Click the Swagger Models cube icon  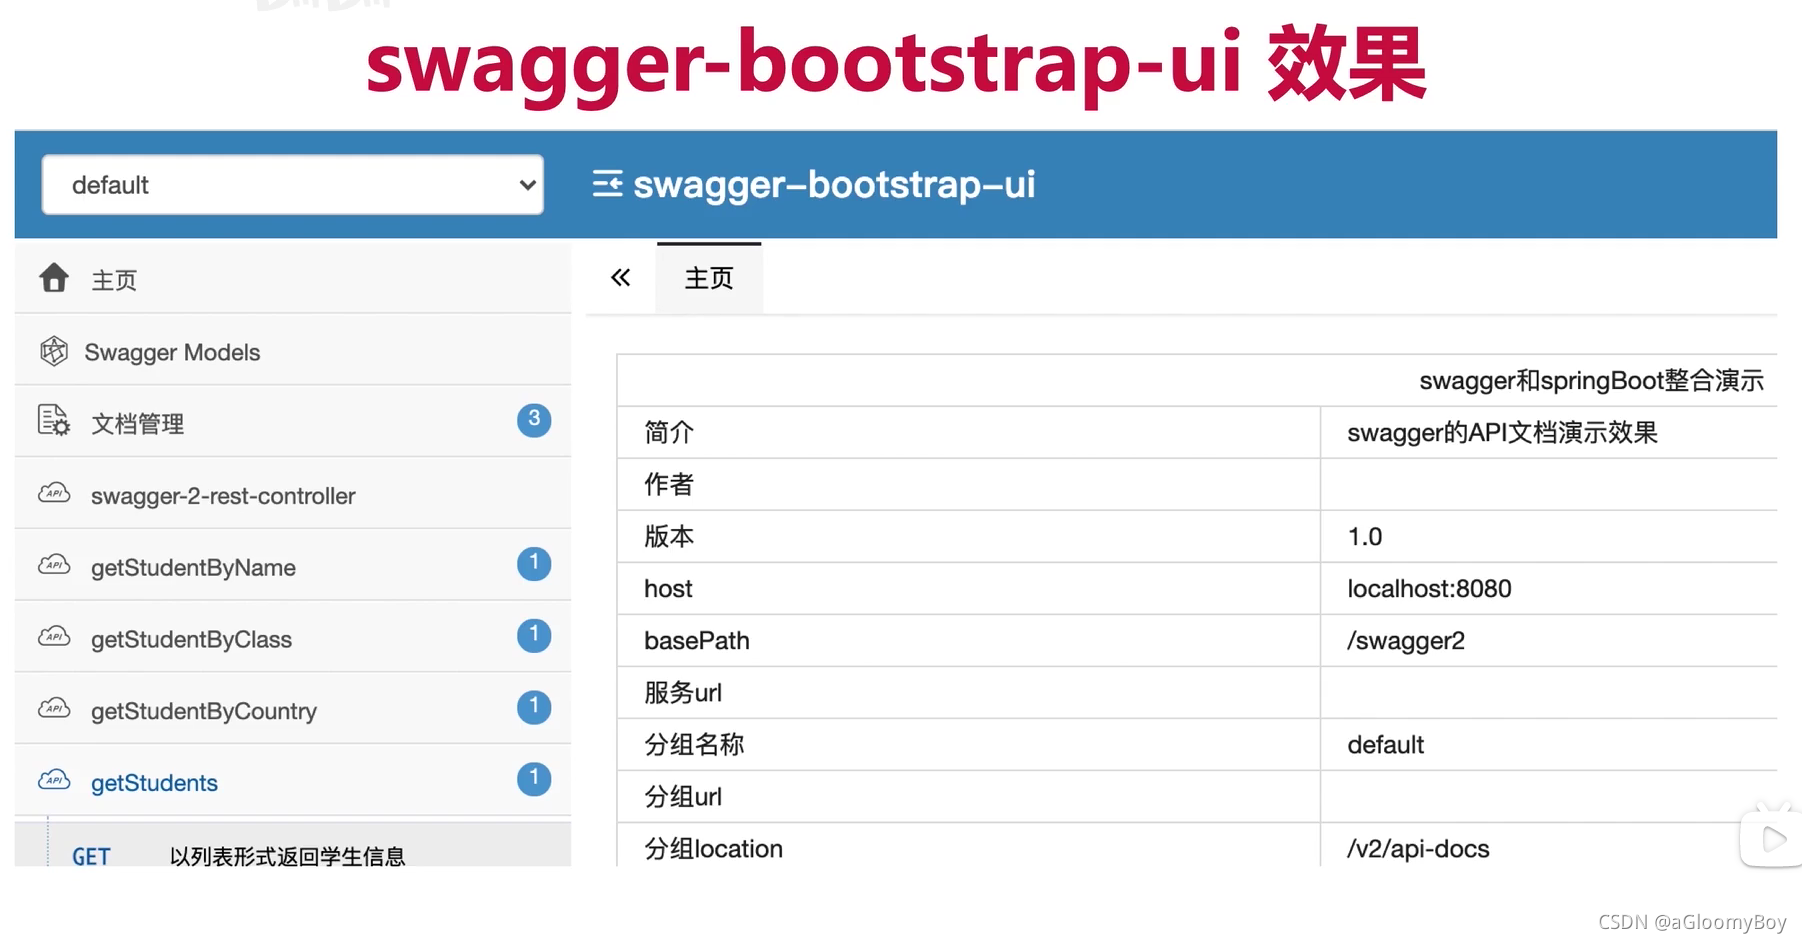[x=54, y=351]
